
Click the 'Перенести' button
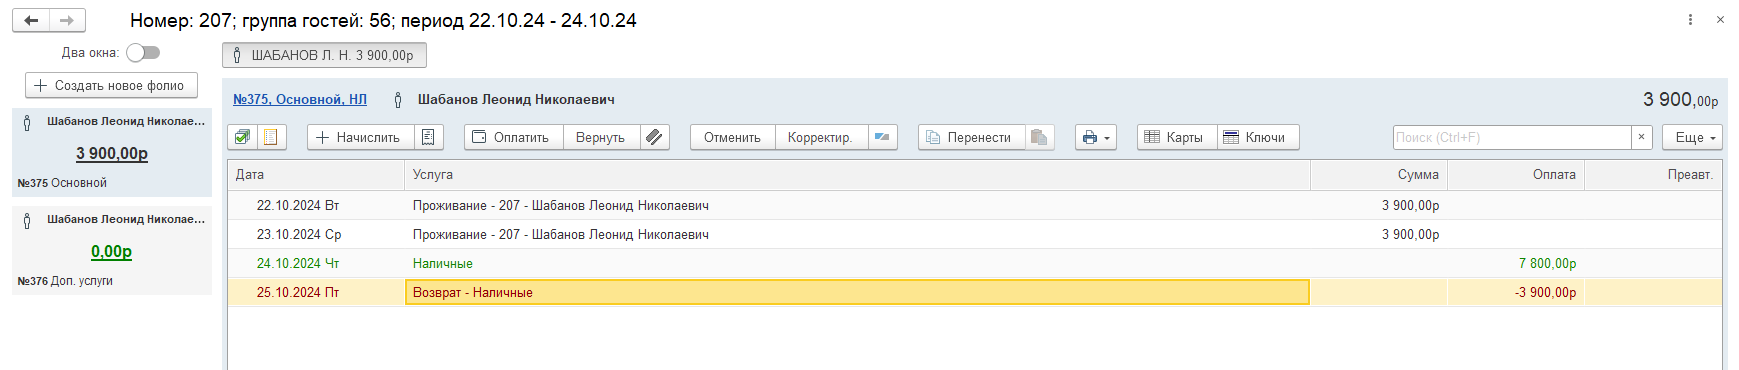pyautogui.click(x=971, y=137)
